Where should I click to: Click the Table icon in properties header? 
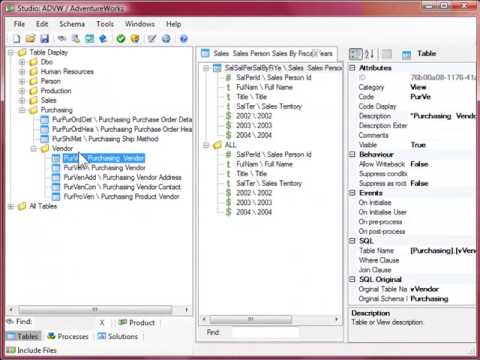[x=406, y=54]
